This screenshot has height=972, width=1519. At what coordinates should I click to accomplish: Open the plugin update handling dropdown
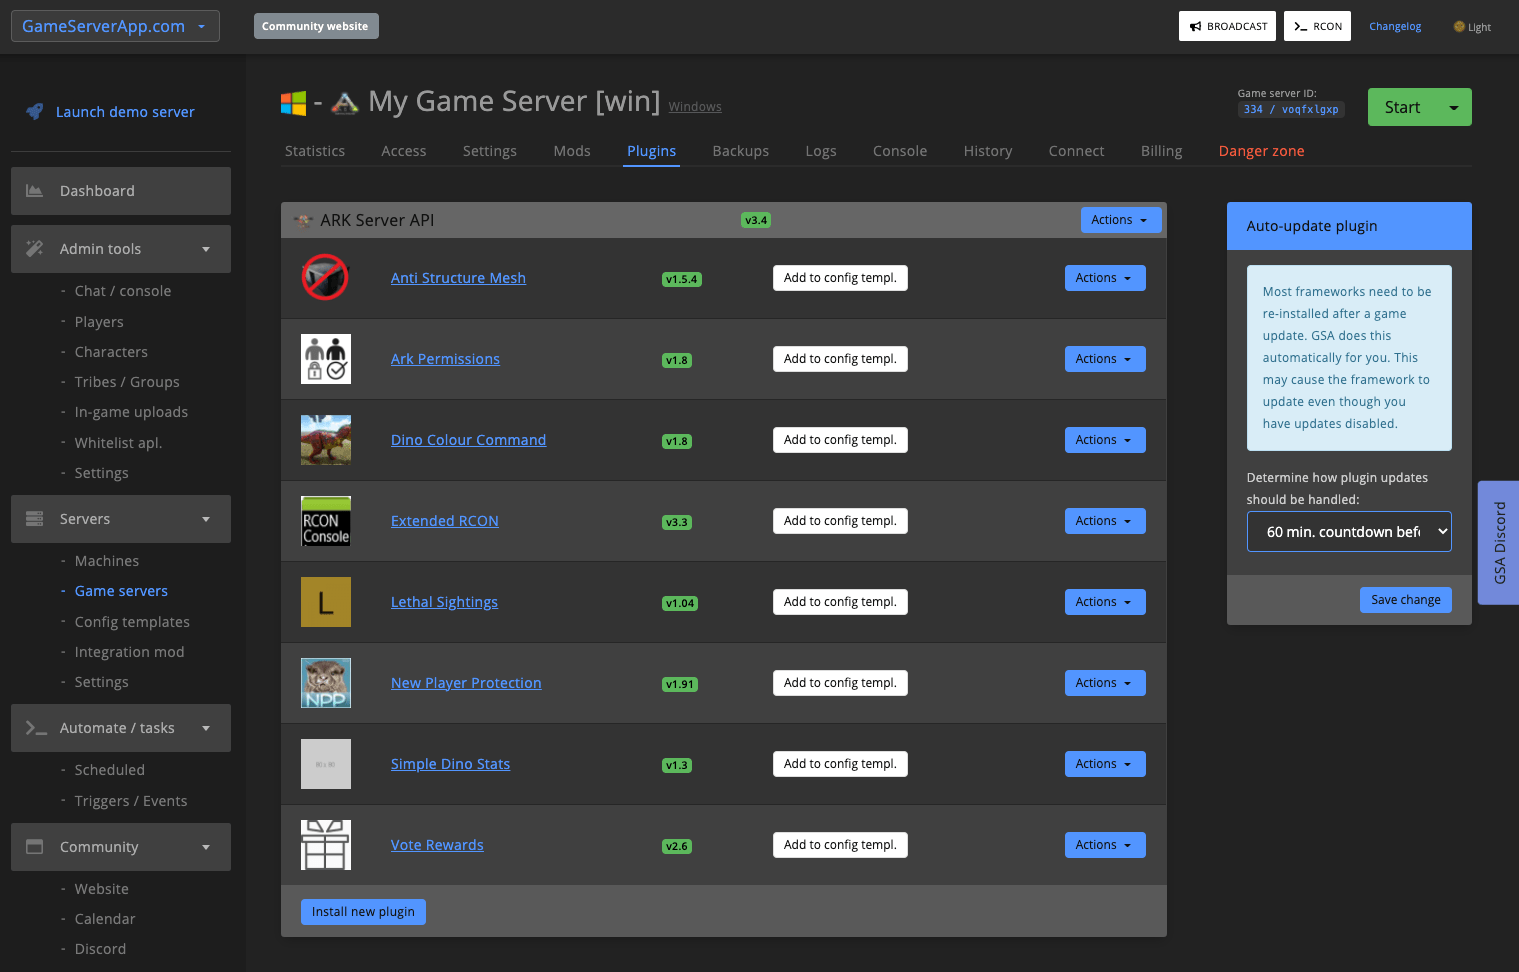point(1348,531)
